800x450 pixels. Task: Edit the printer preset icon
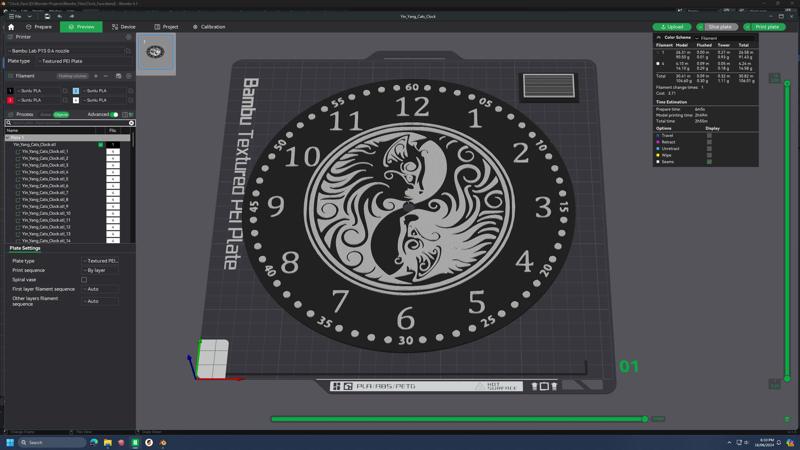pos(129,51)
